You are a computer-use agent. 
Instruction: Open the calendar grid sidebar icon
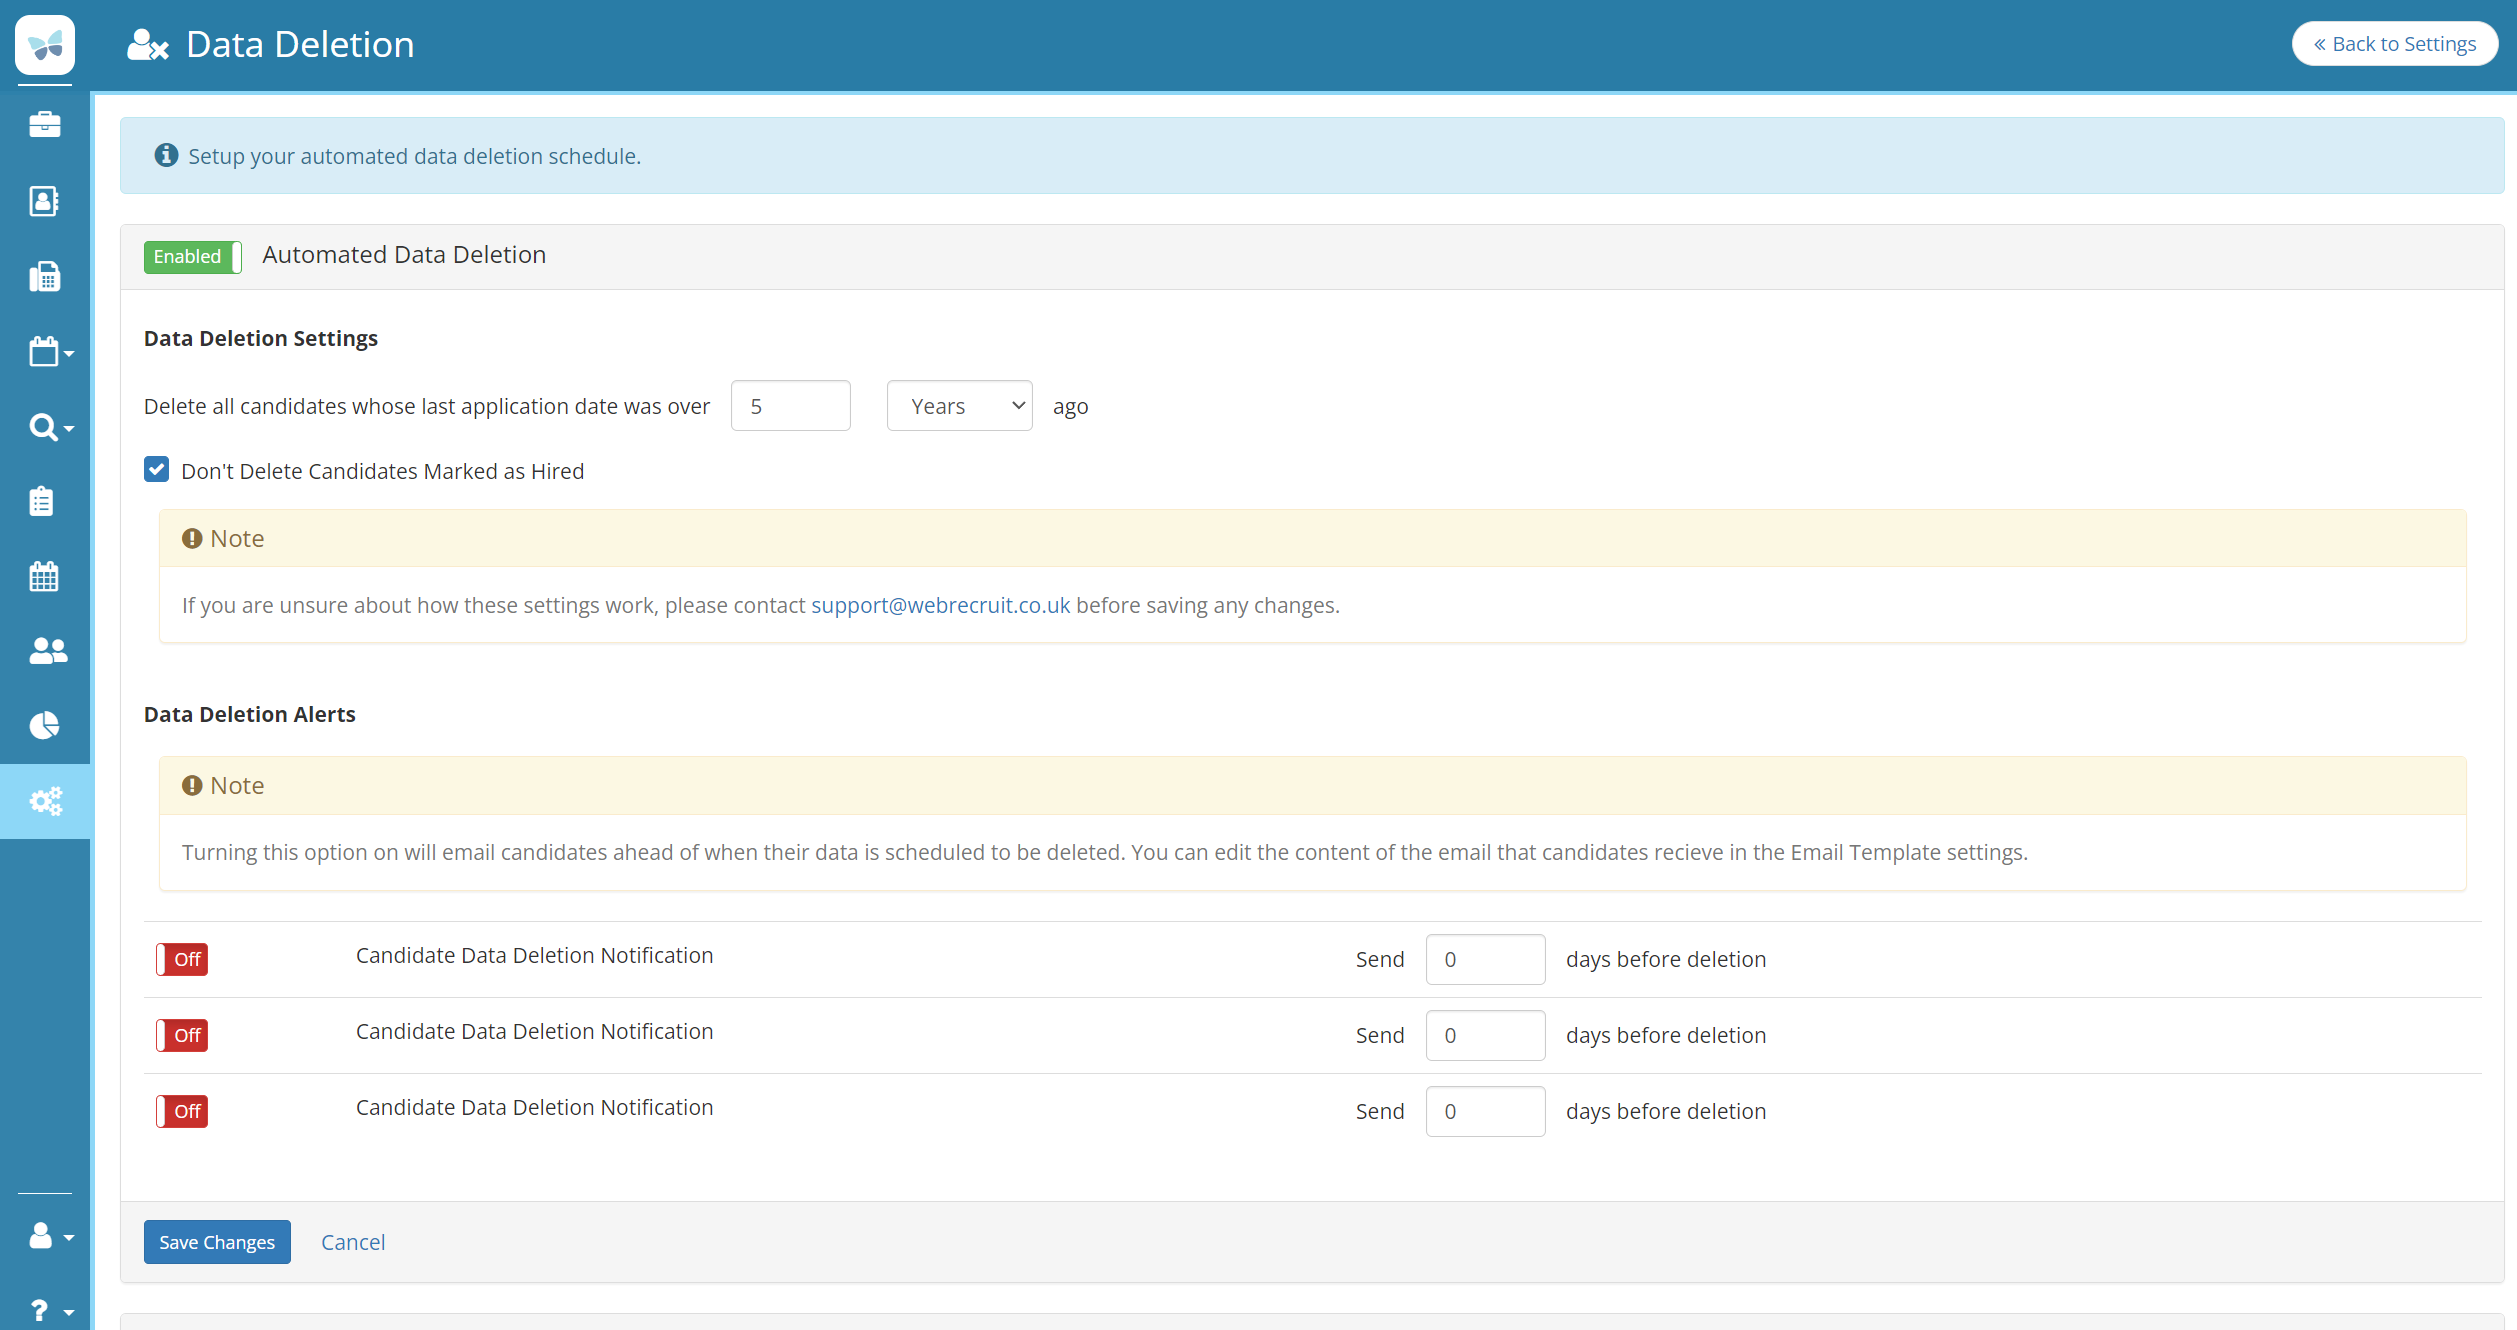point(44,576)
